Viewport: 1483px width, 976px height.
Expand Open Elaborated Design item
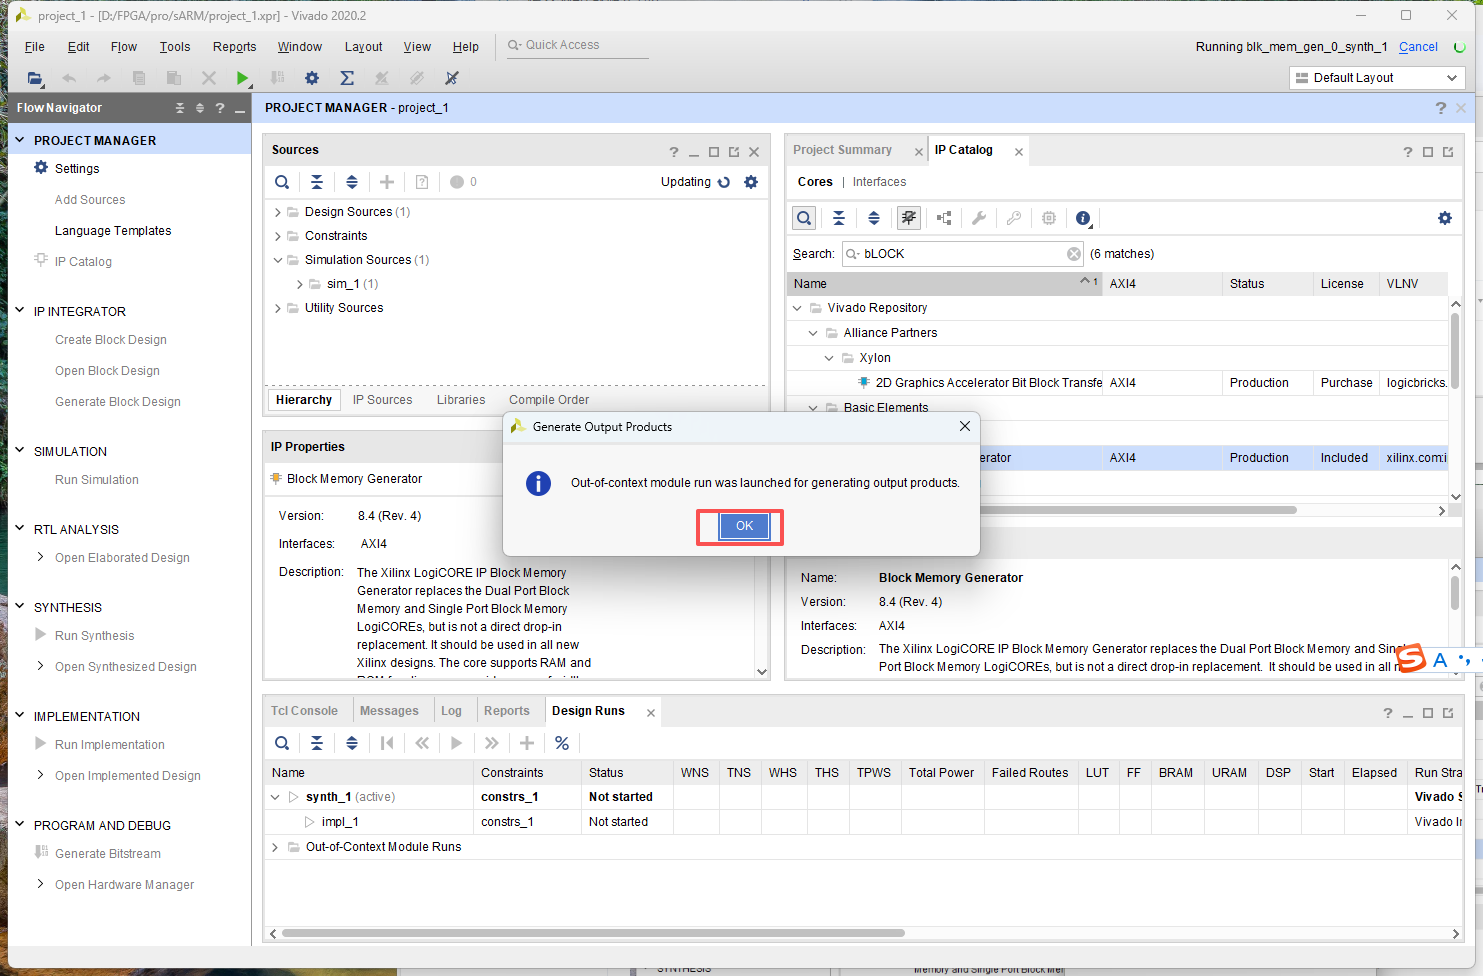coord(40,557)
